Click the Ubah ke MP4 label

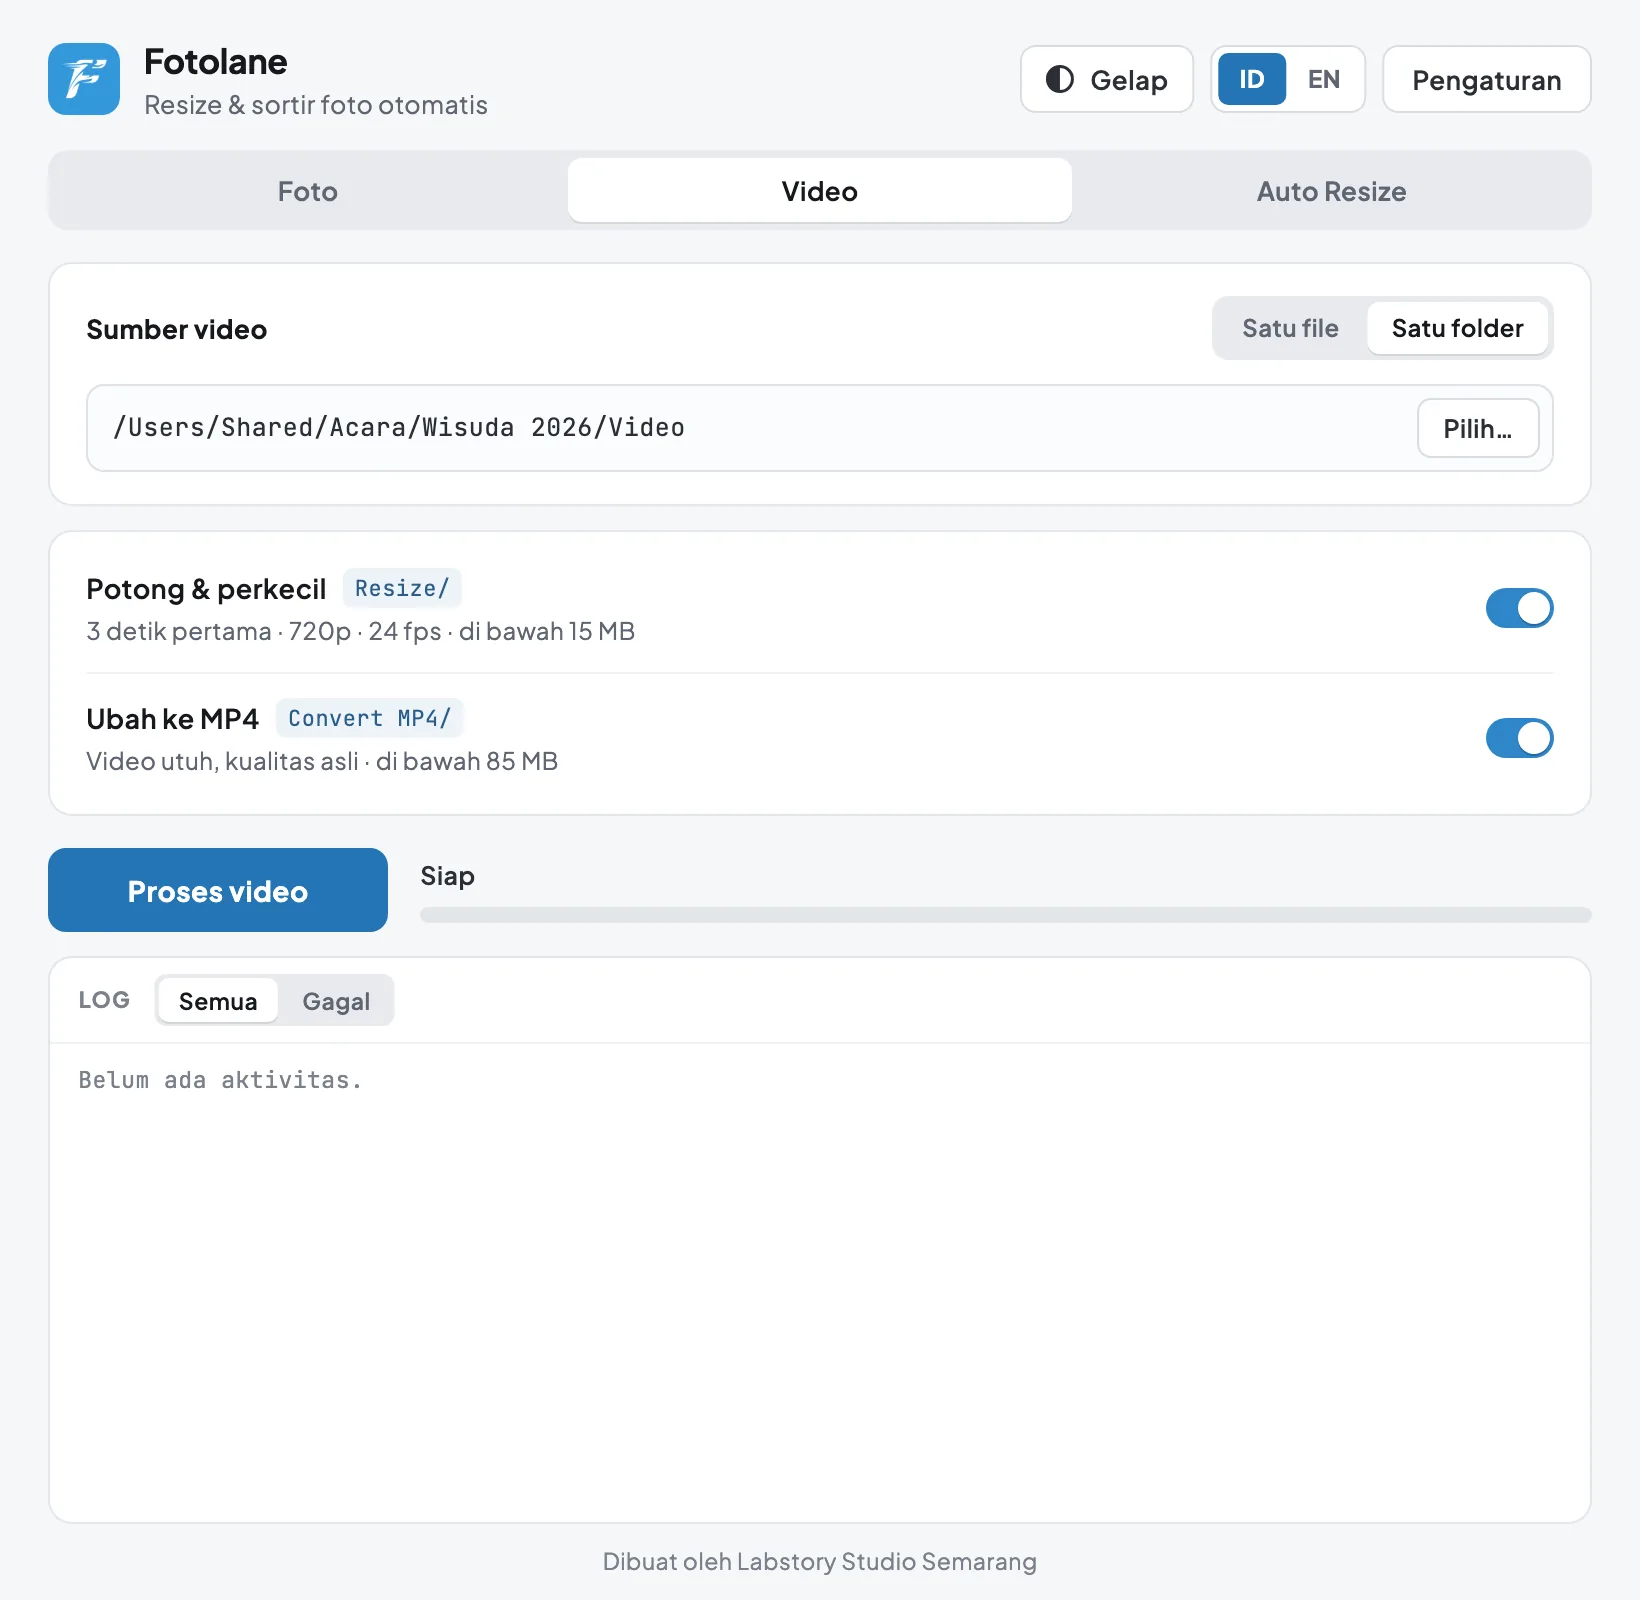click(x=173, y=719)
